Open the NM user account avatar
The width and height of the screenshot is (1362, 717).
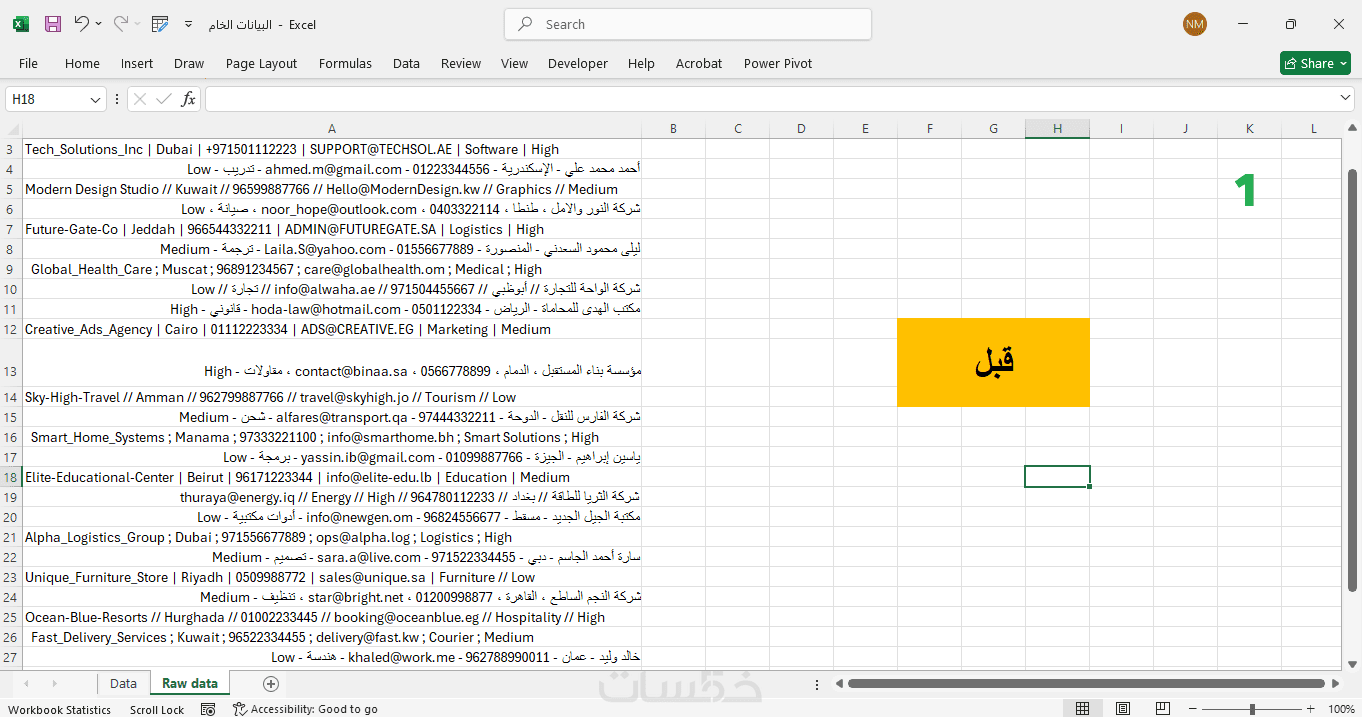[x=1194, y=24]
